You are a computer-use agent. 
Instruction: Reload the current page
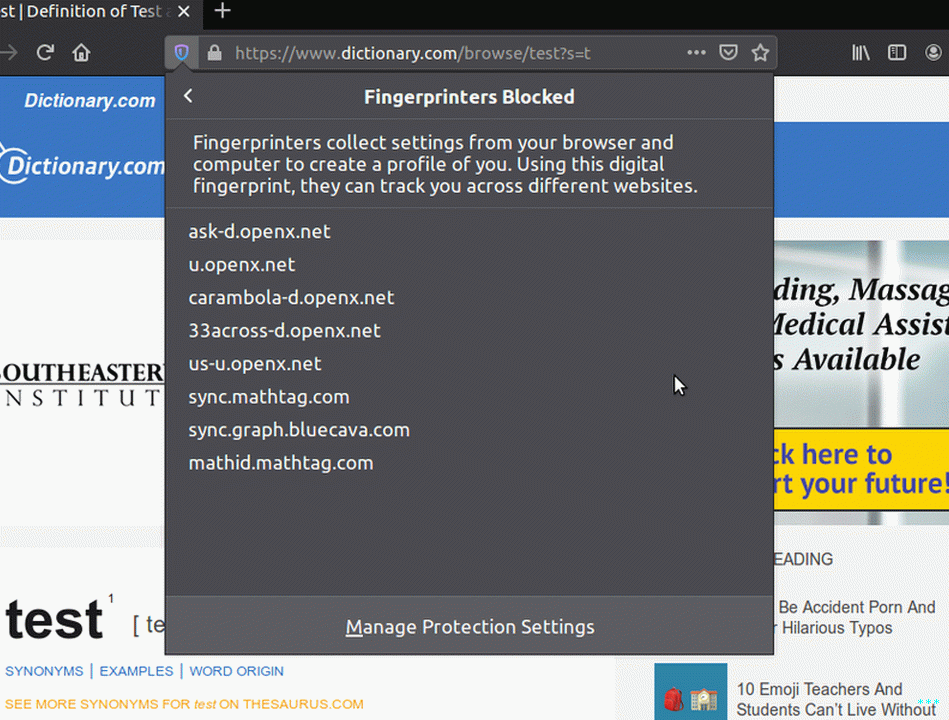tap(45, 53)
